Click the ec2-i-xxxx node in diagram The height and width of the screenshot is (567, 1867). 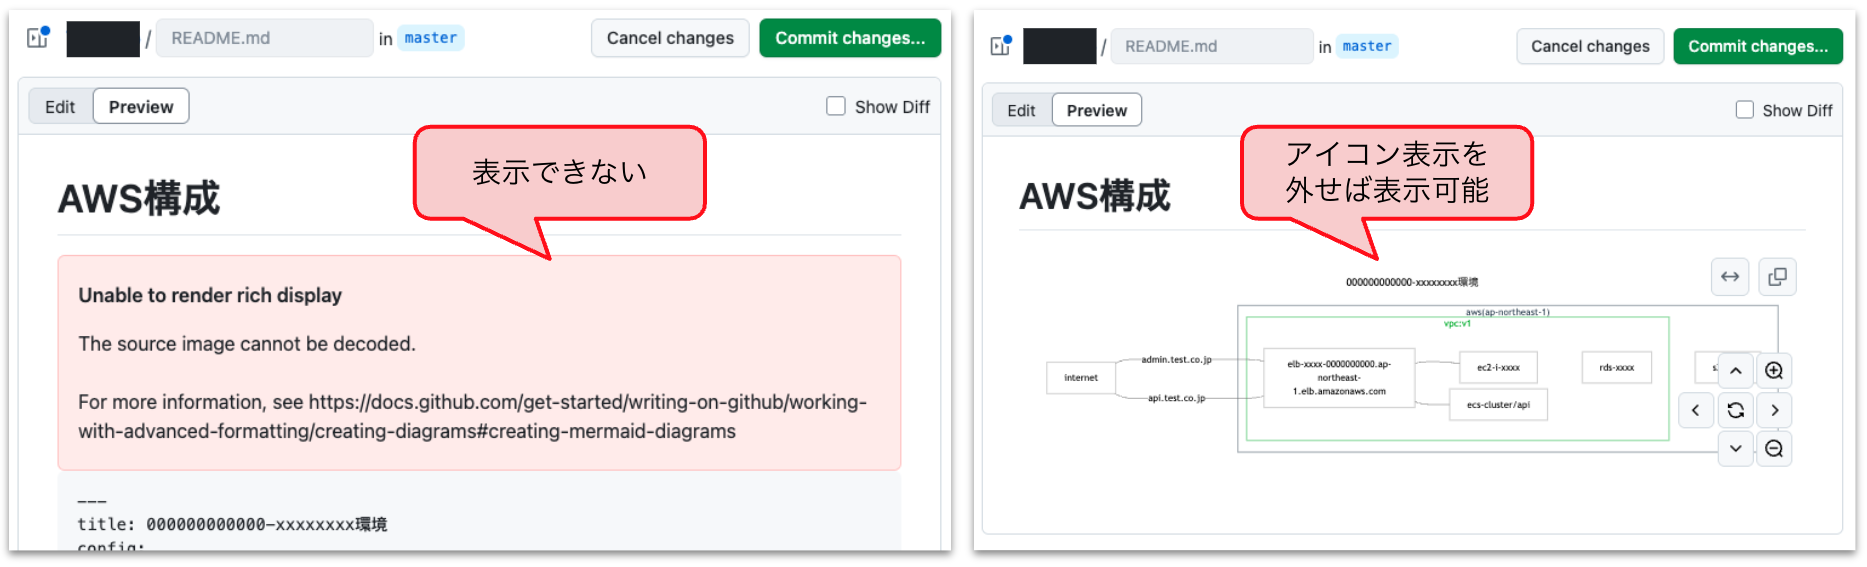click(1498, 367)
